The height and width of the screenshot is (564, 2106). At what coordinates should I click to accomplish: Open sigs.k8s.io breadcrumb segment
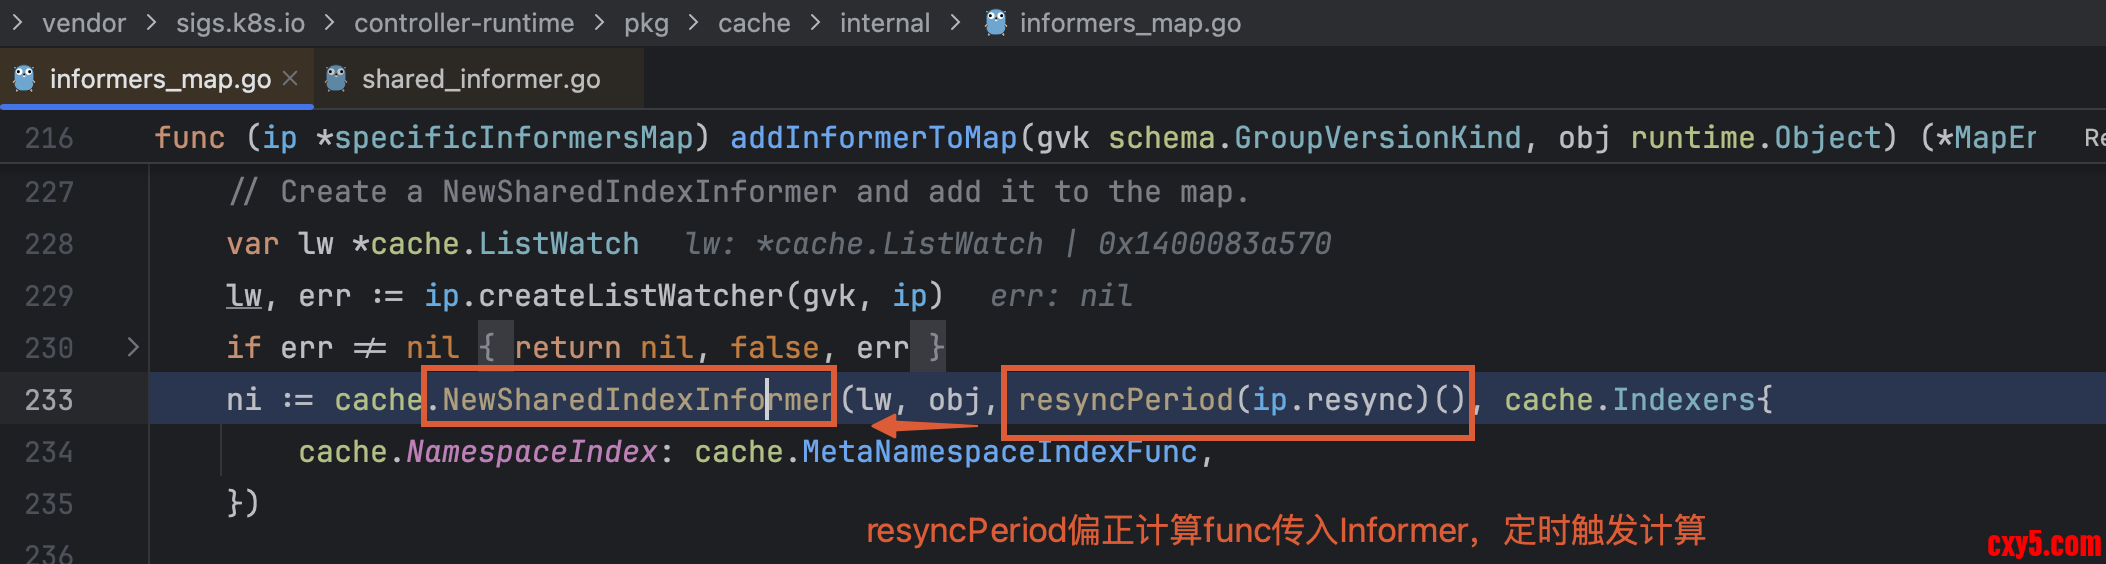[240, 22]
